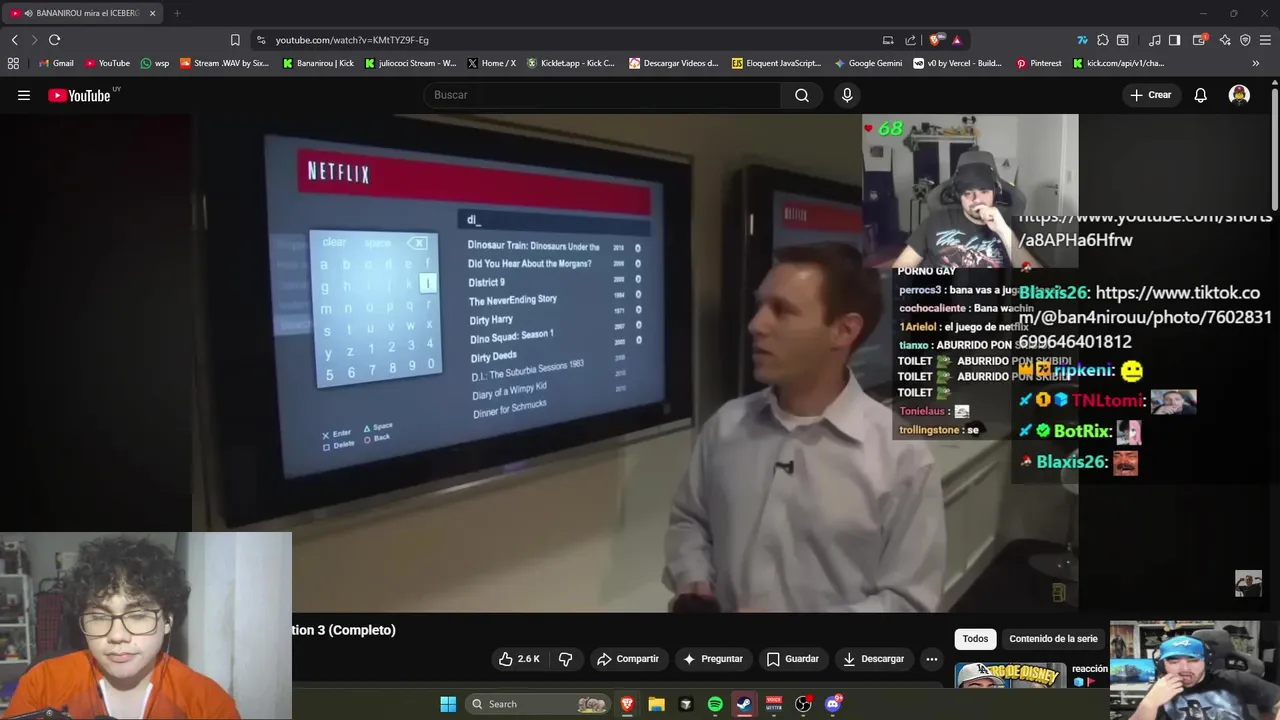Image resolution: width=1280 pixels, height=720 pixels.
Task: Click the Compartir share button
Action: 627,659
